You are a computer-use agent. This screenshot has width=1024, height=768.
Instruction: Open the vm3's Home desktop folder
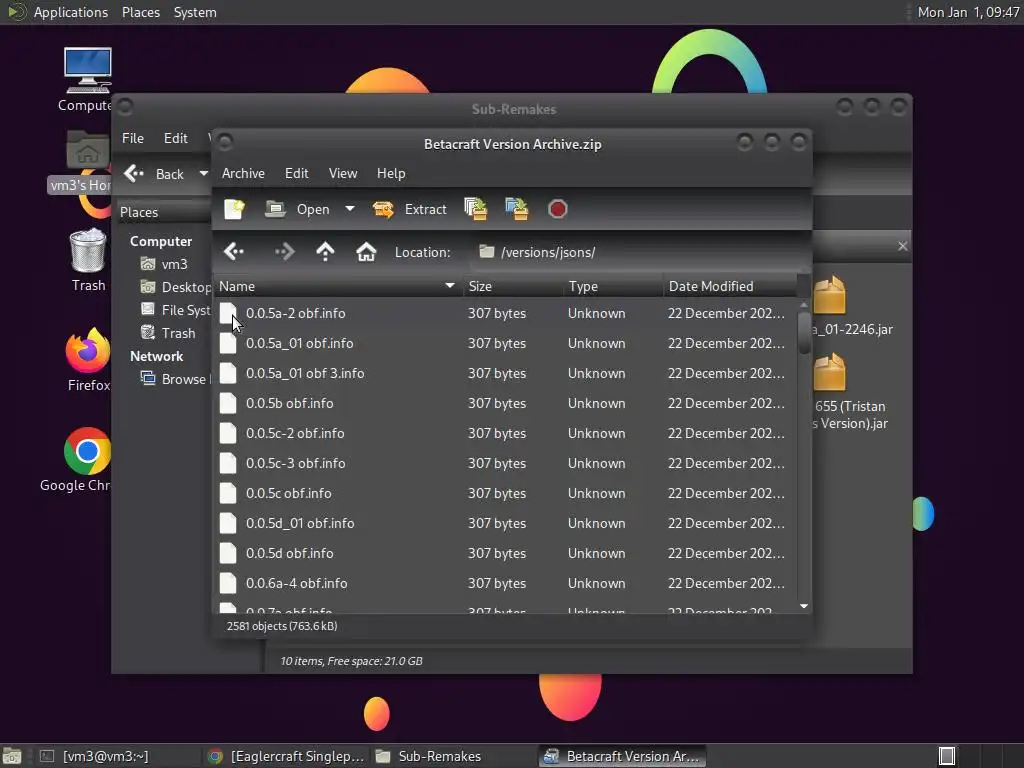pyautogui.click(x=88, y=152)
